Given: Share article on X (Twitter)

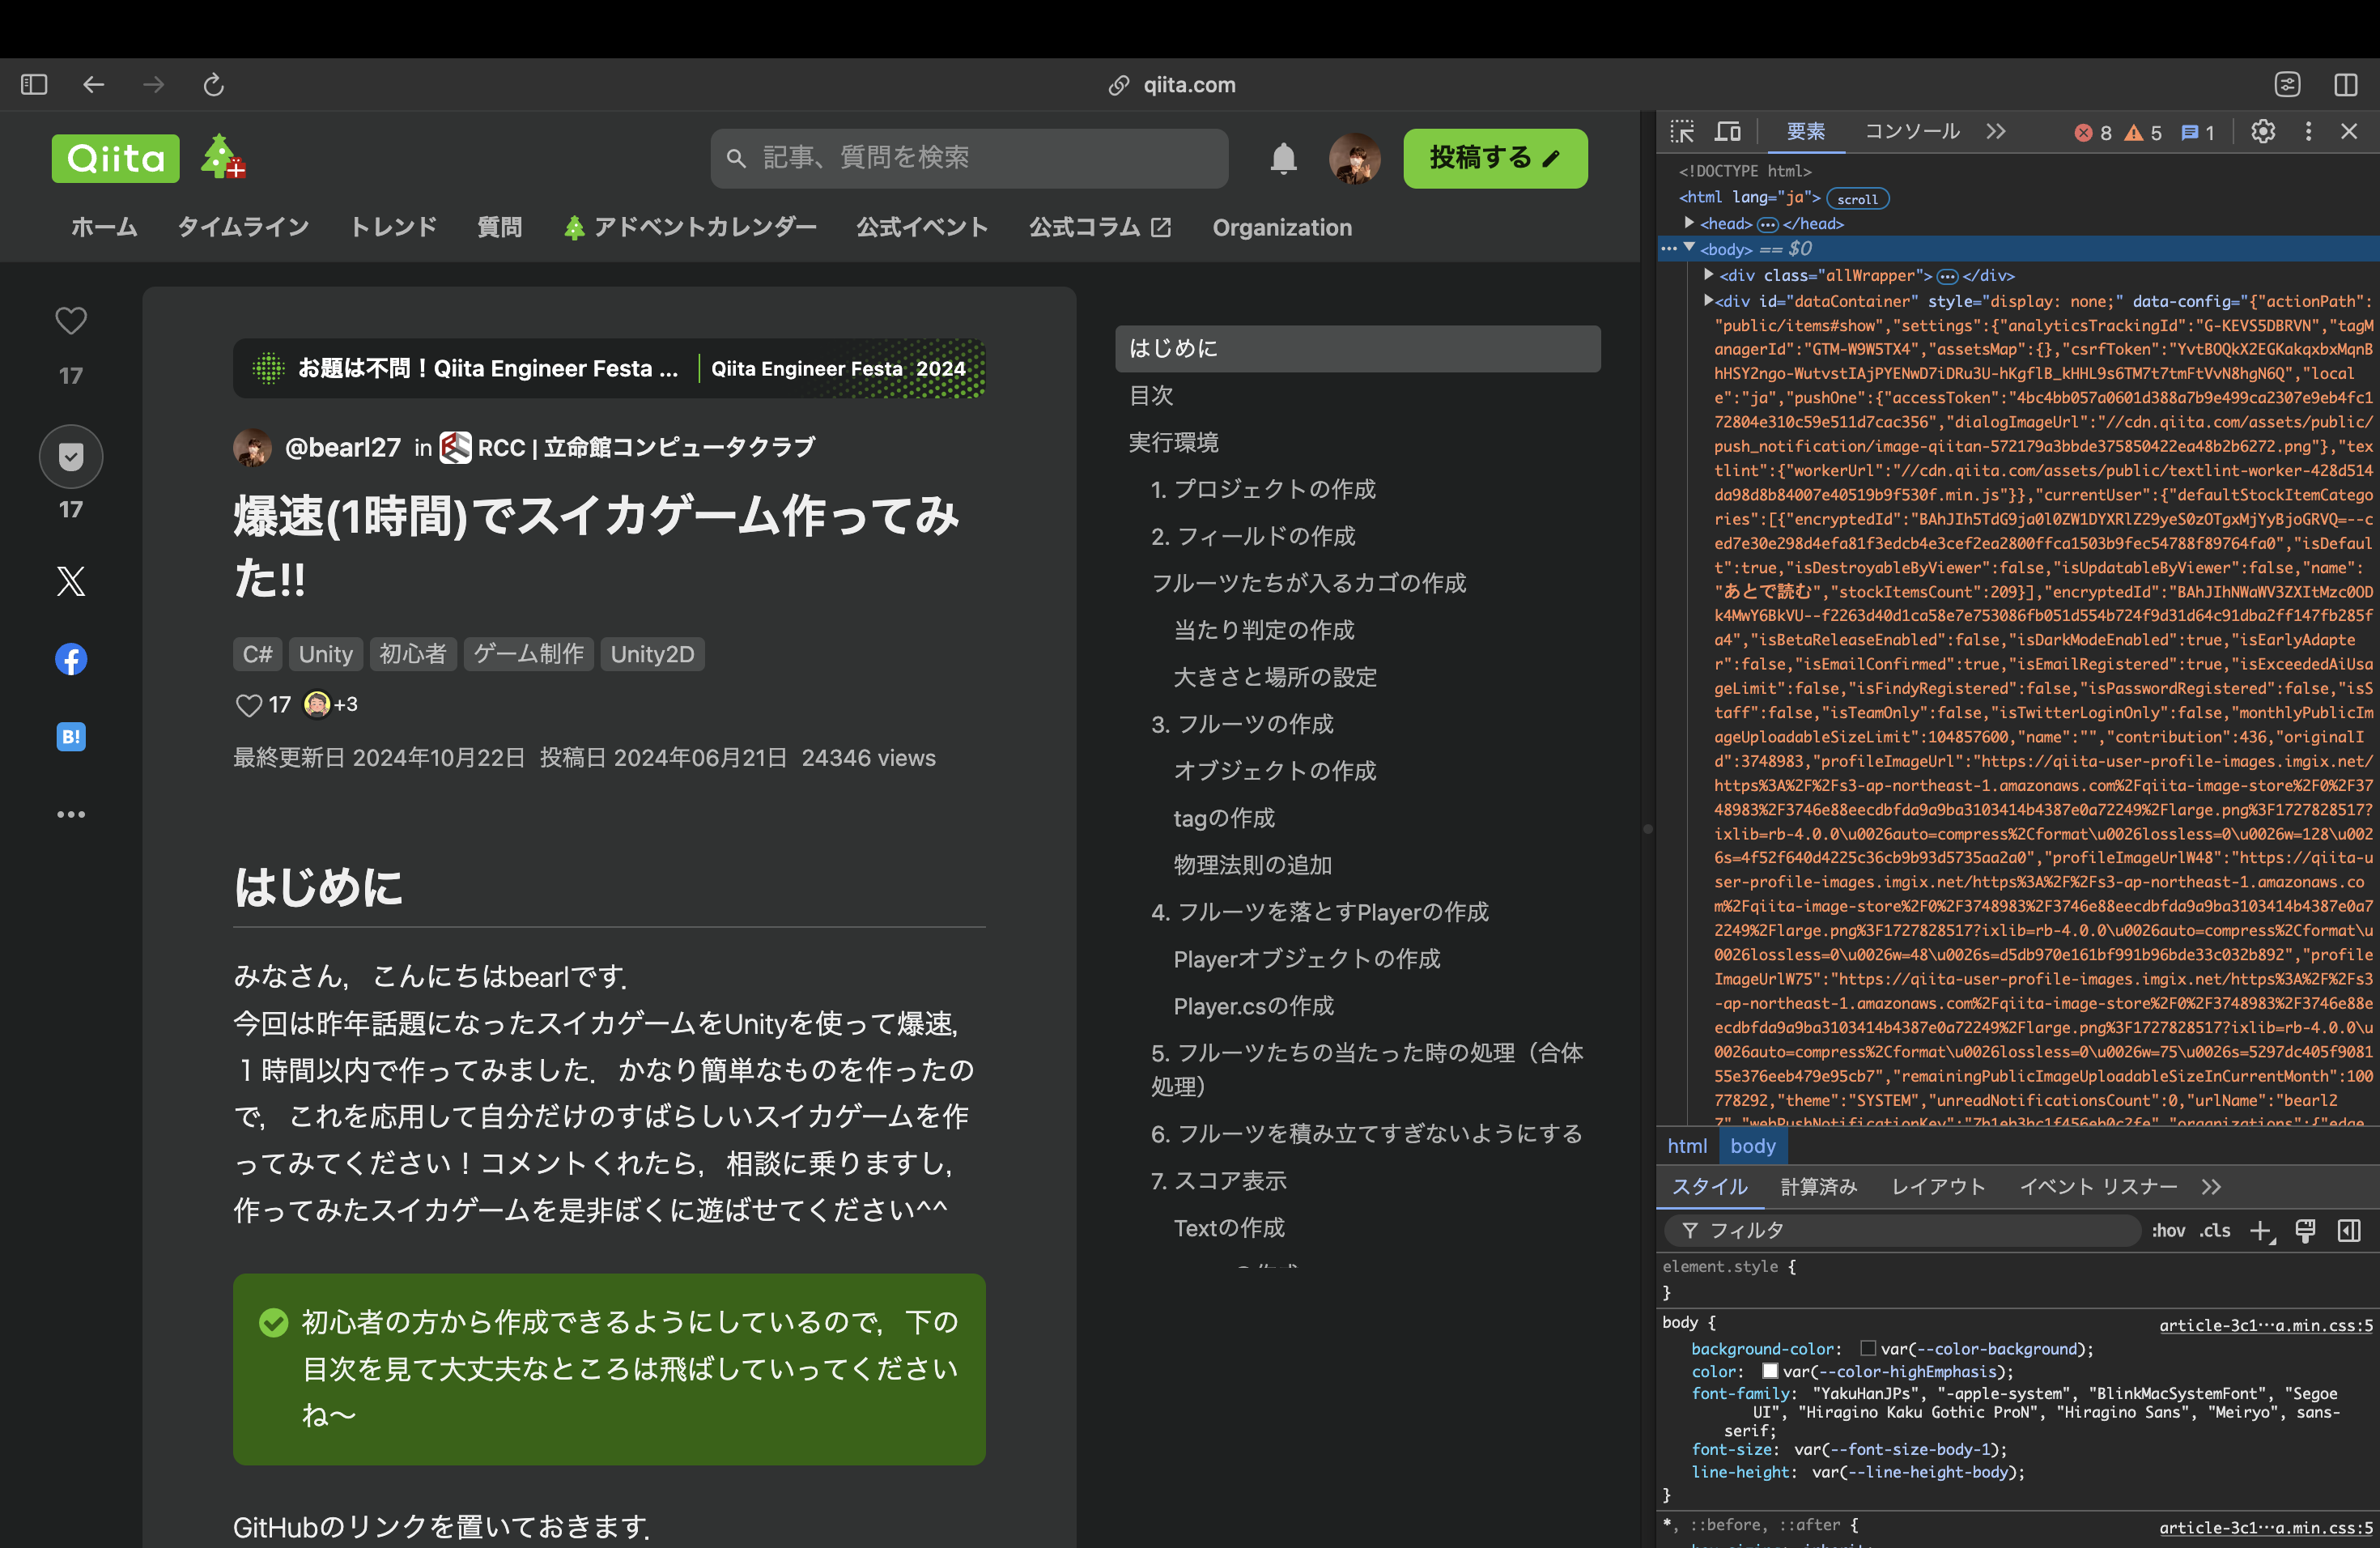Looking at the screenshot, I should 70,581.
